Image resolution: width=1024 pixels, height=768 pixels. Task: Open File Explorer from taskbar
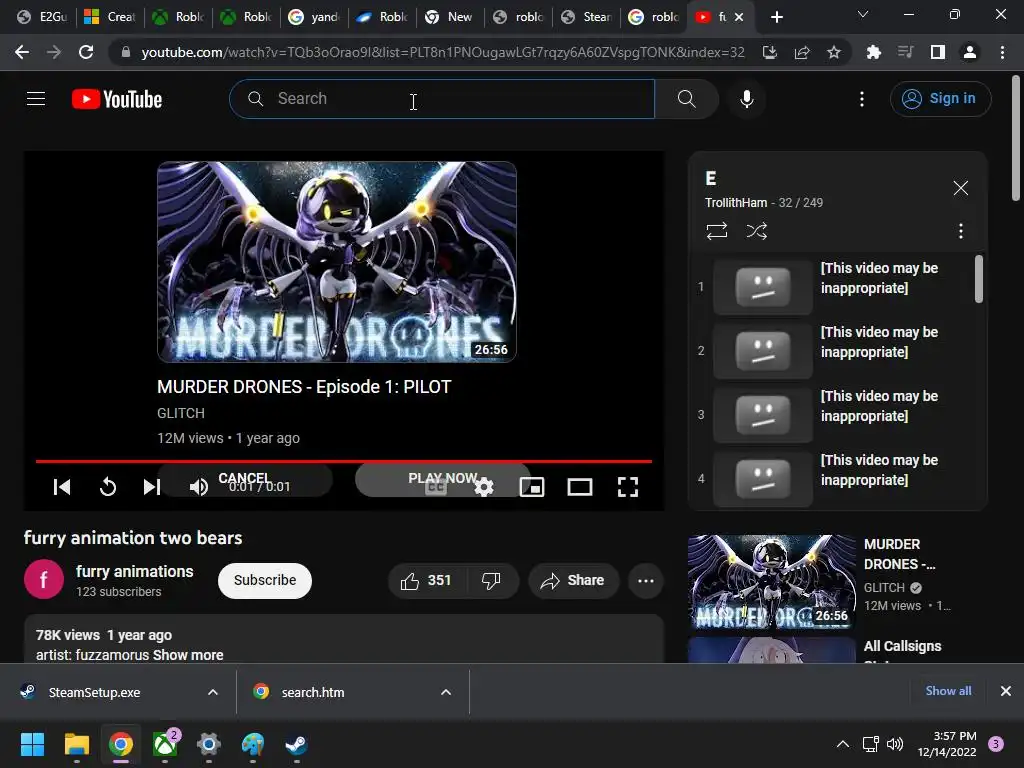[76, 744]
